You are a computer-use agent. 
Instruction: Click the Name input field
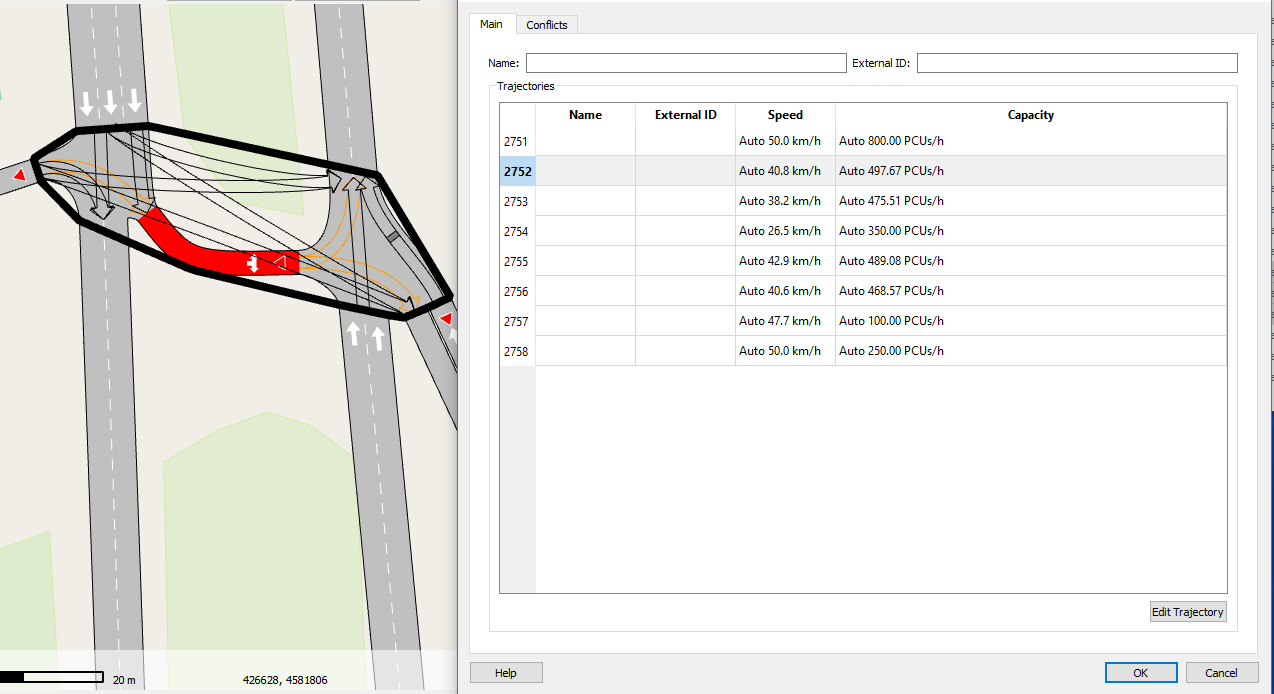pos(686,63)
